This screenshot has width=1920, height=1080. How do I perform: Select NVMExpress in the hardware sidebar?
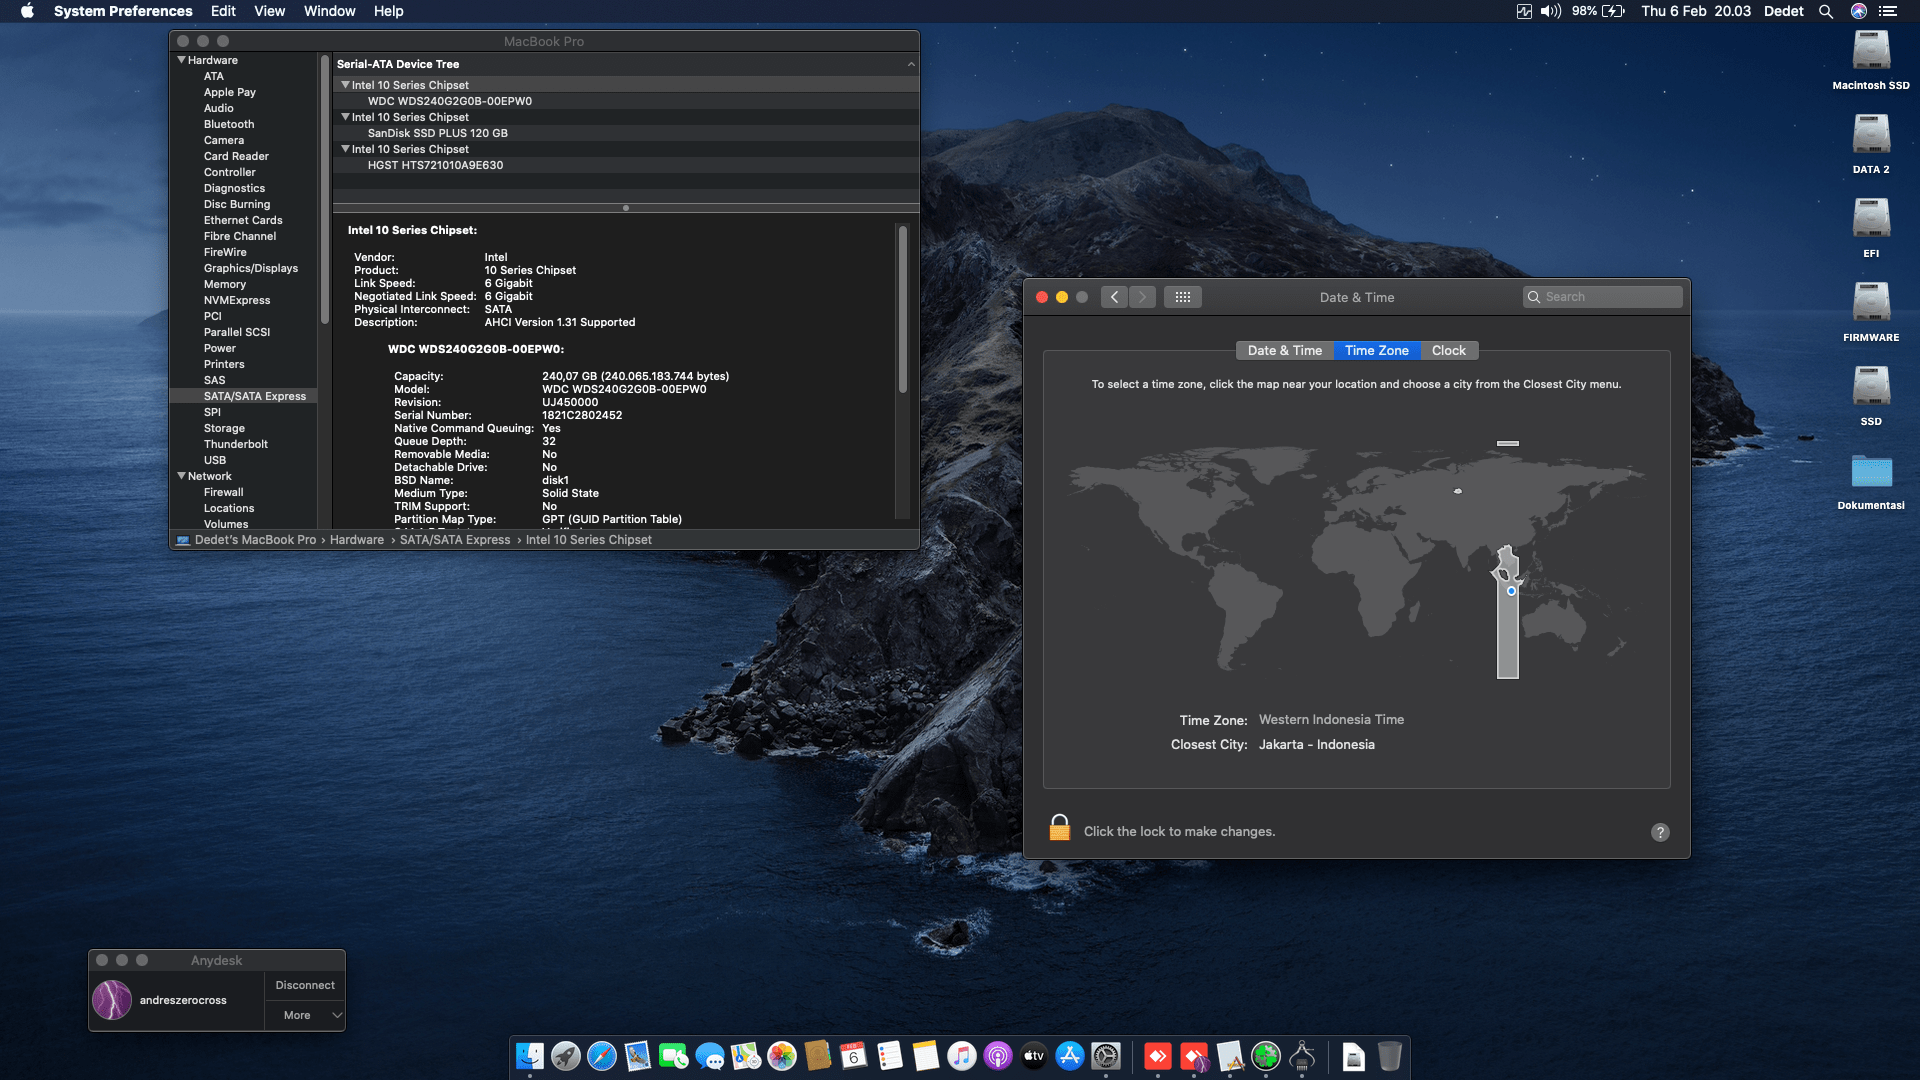click(237, 300)
